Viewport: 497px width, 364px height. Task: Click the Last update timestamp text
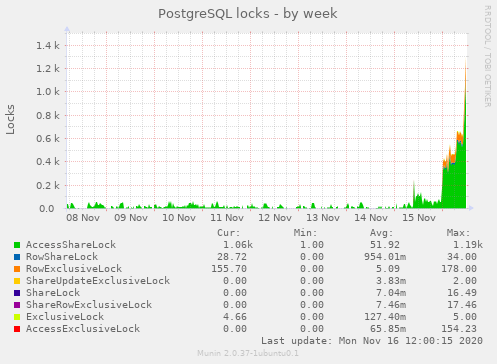point(372,341)
